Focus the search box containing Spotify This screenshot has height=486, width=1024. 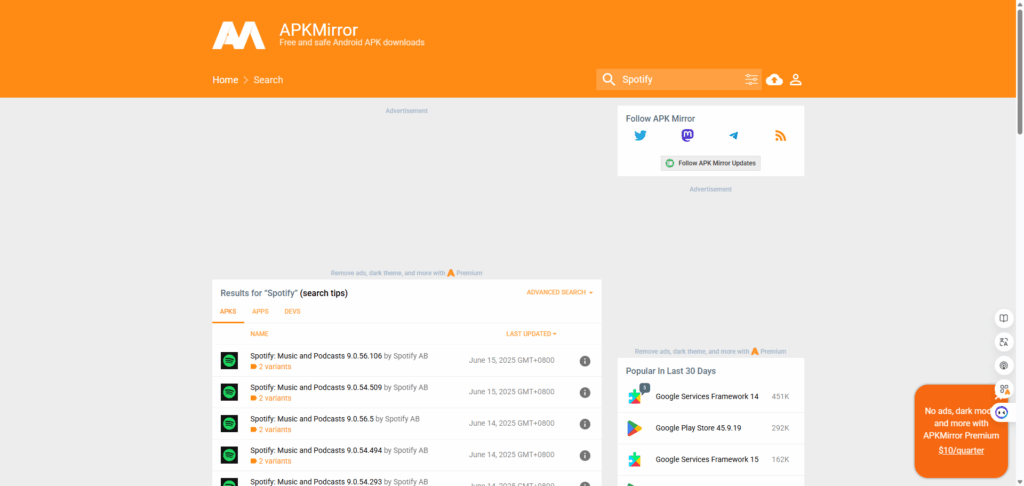[x=681, y=80]
